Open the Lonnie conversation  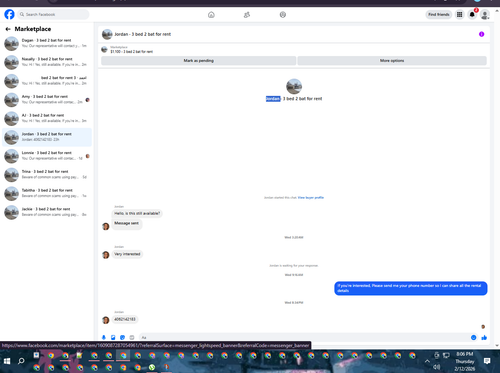click(47, 156)
